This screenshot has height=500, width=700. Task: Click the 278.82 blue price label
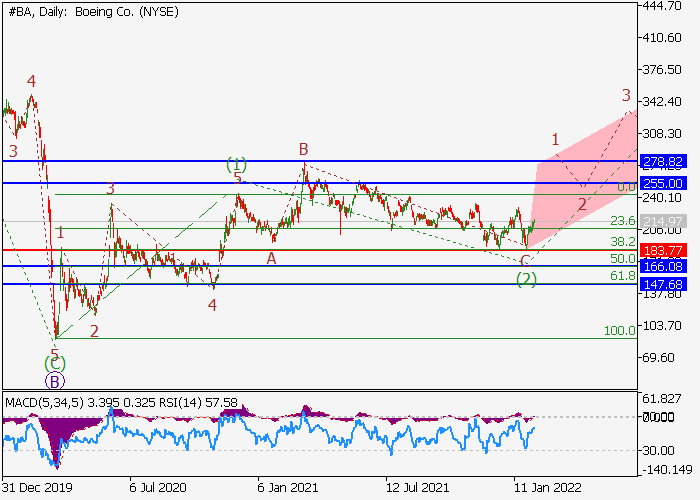[x=663, y=161]
